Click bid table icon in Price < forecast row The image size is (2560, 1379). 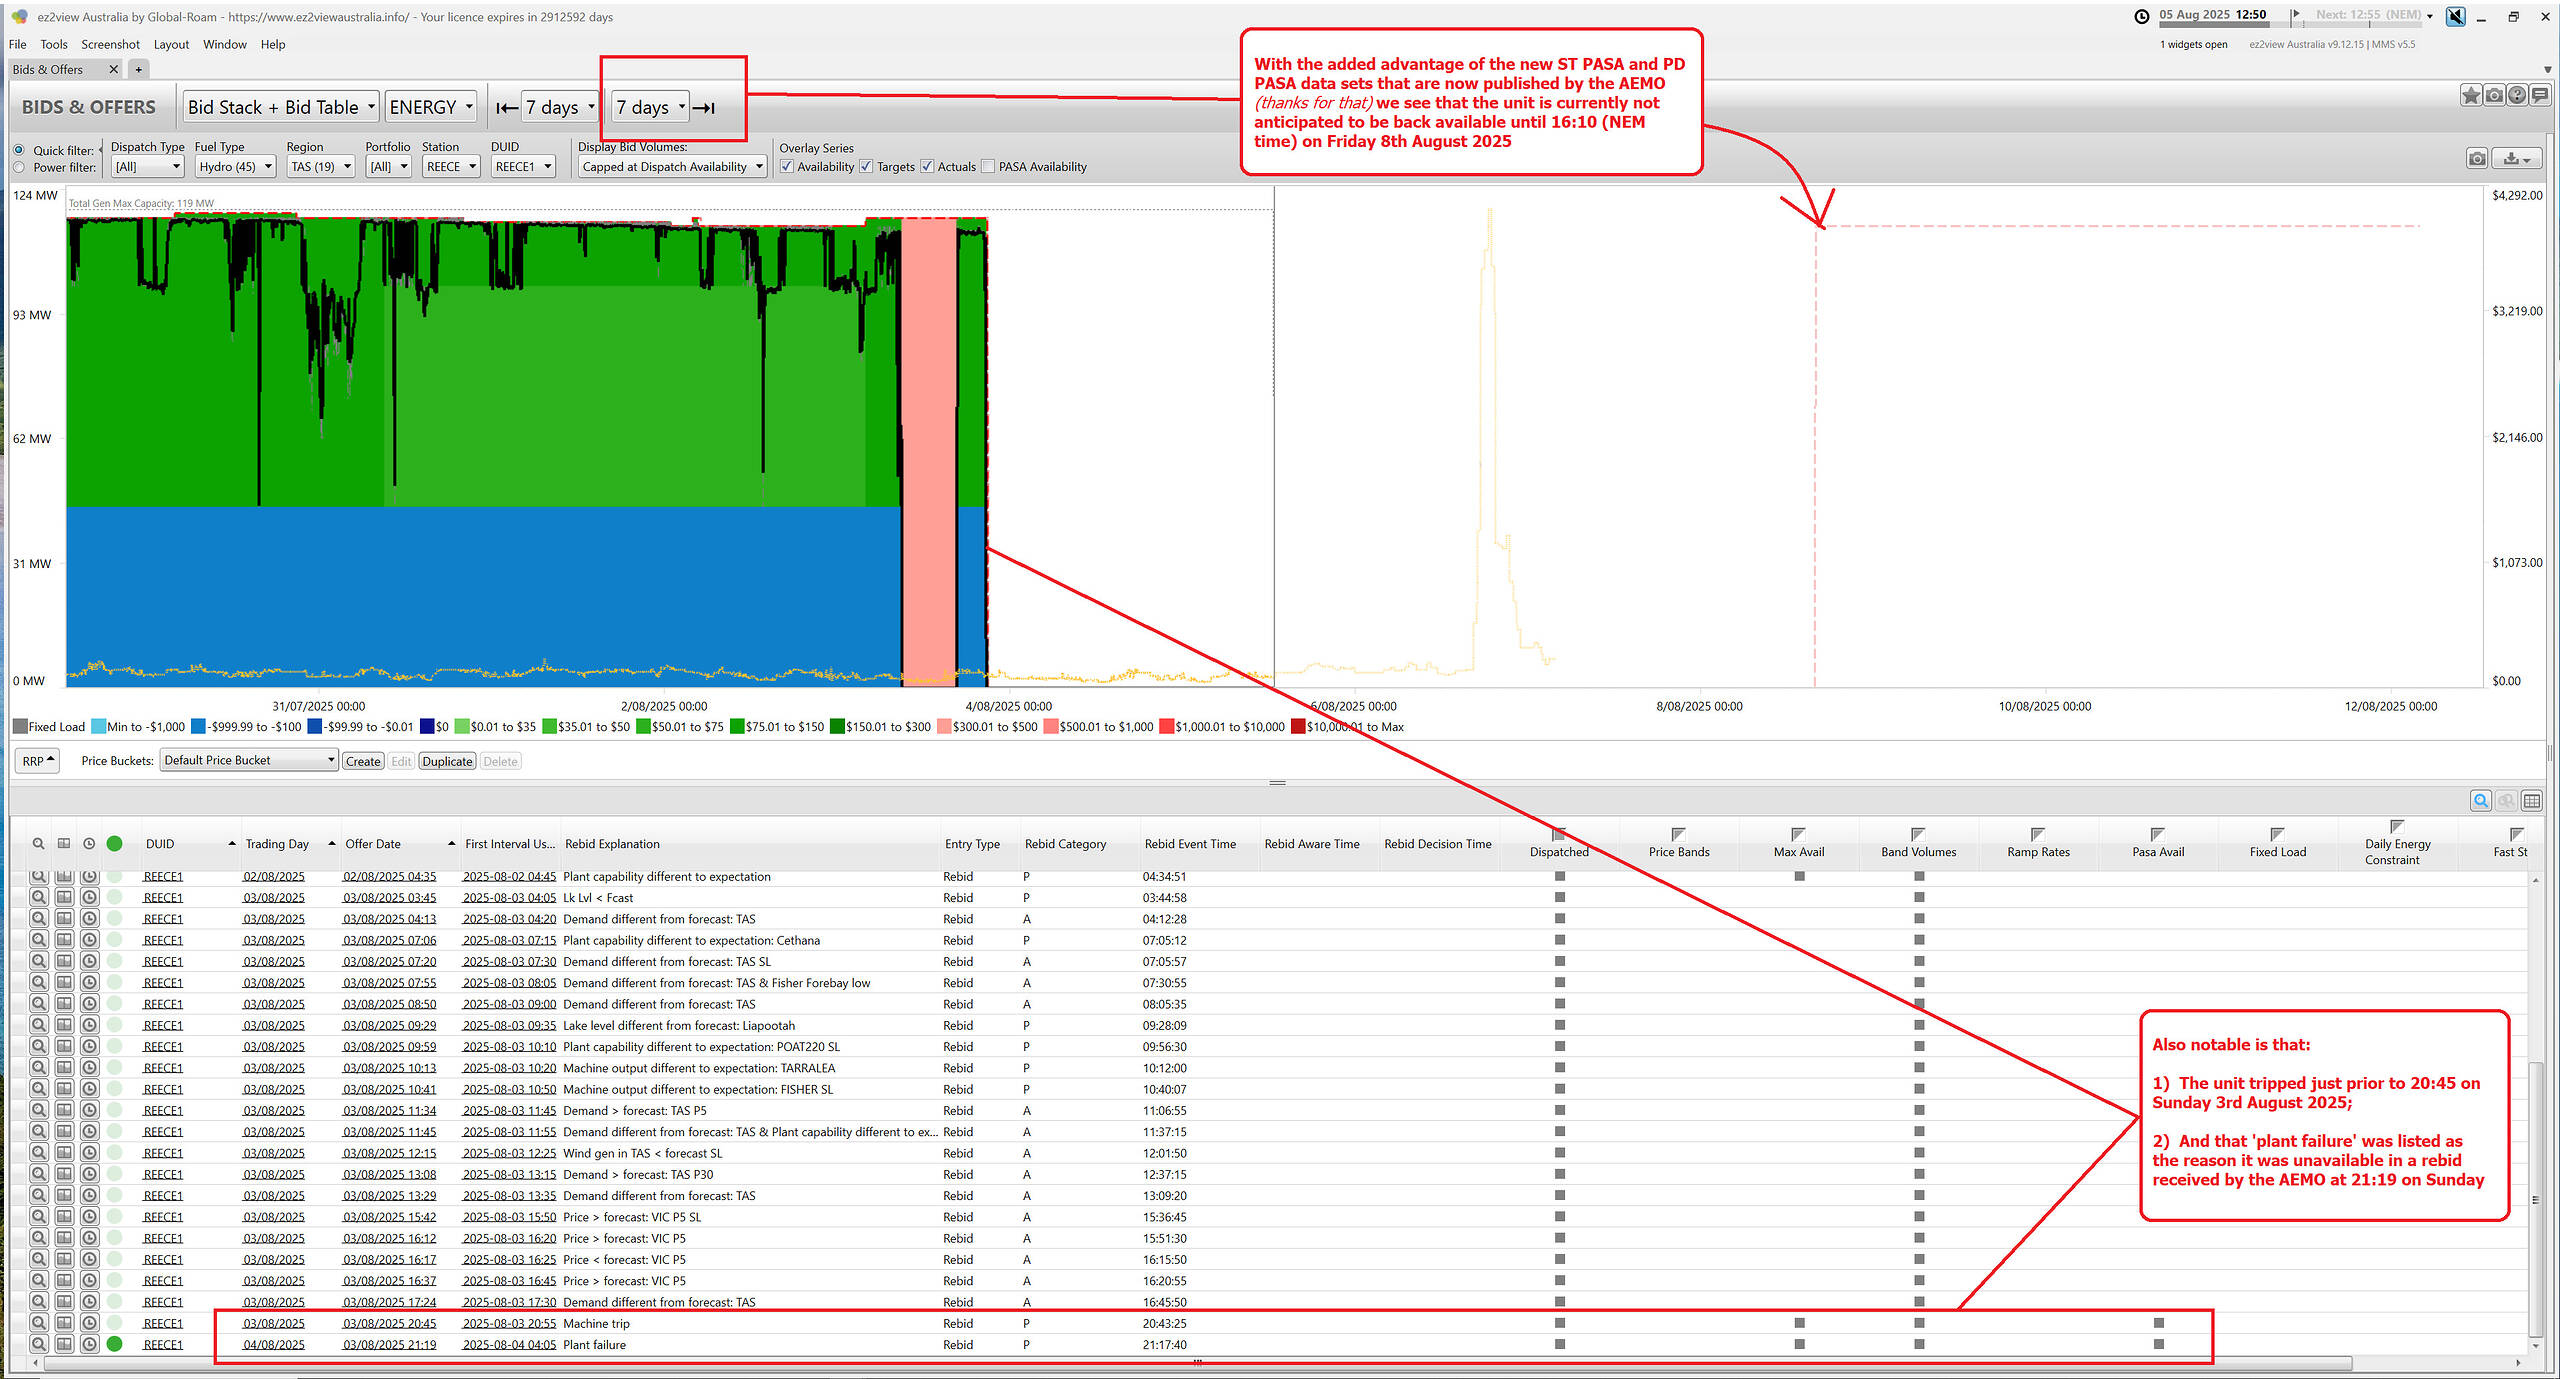point(64,1259)
